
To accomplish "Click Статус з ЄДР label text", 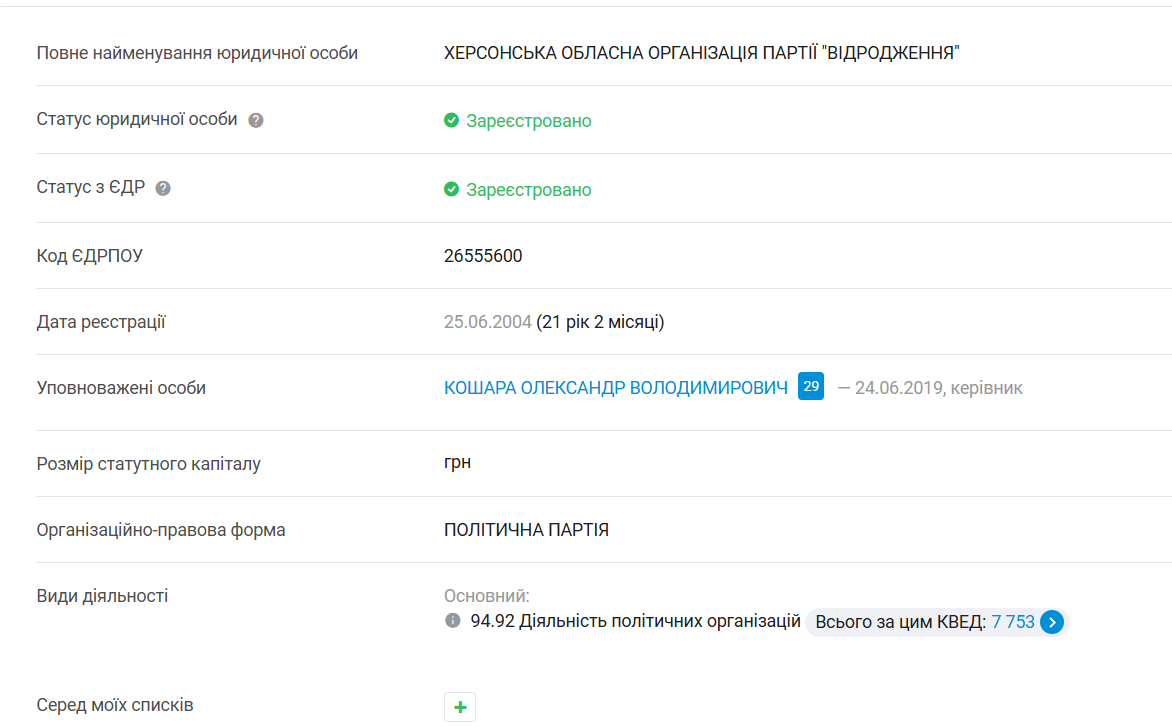I will tap(90, 187).
